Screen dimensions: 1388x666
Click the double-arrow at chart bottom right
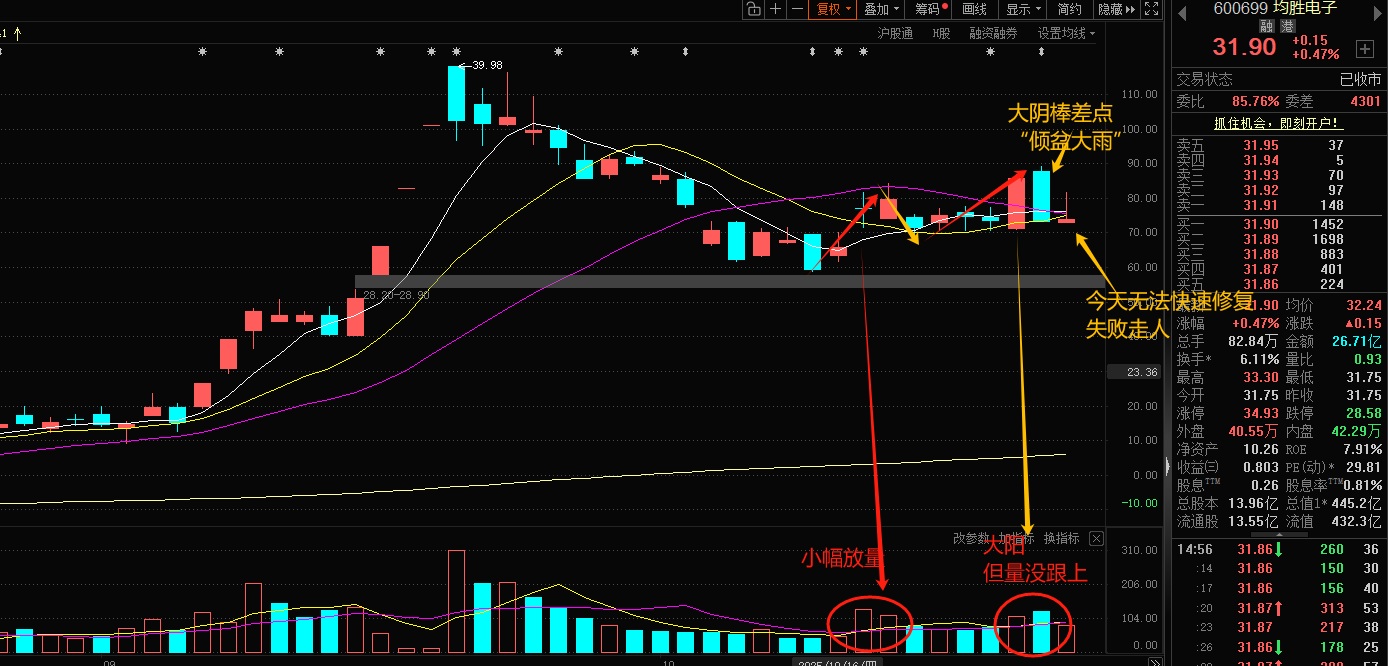[1154, 661]
